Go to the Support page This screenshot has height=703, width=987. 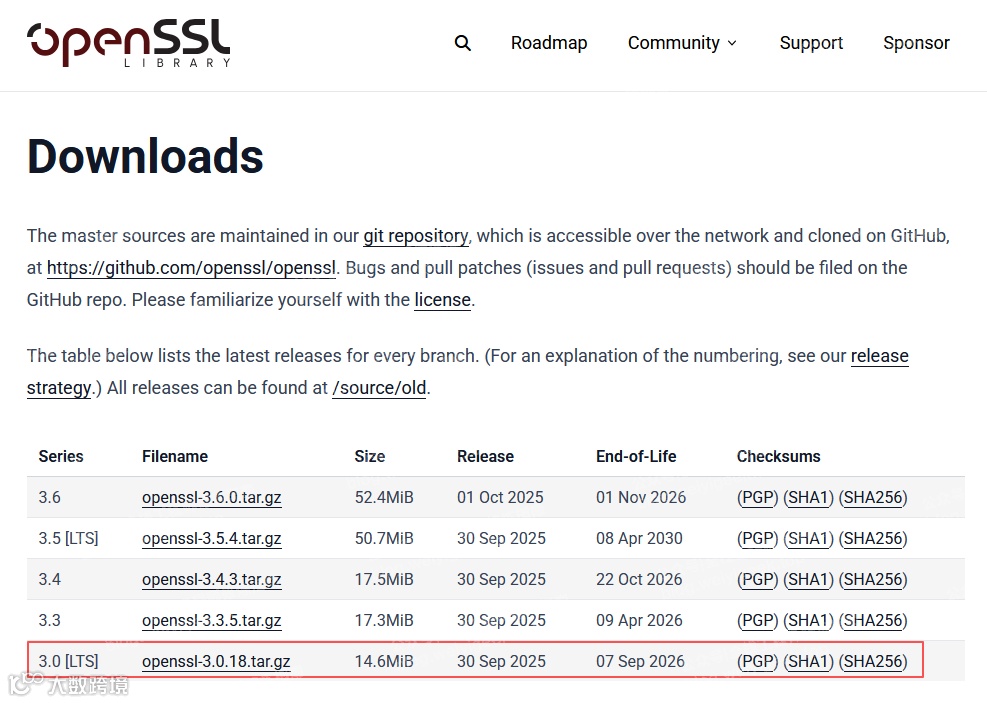(x=811, y=43)
